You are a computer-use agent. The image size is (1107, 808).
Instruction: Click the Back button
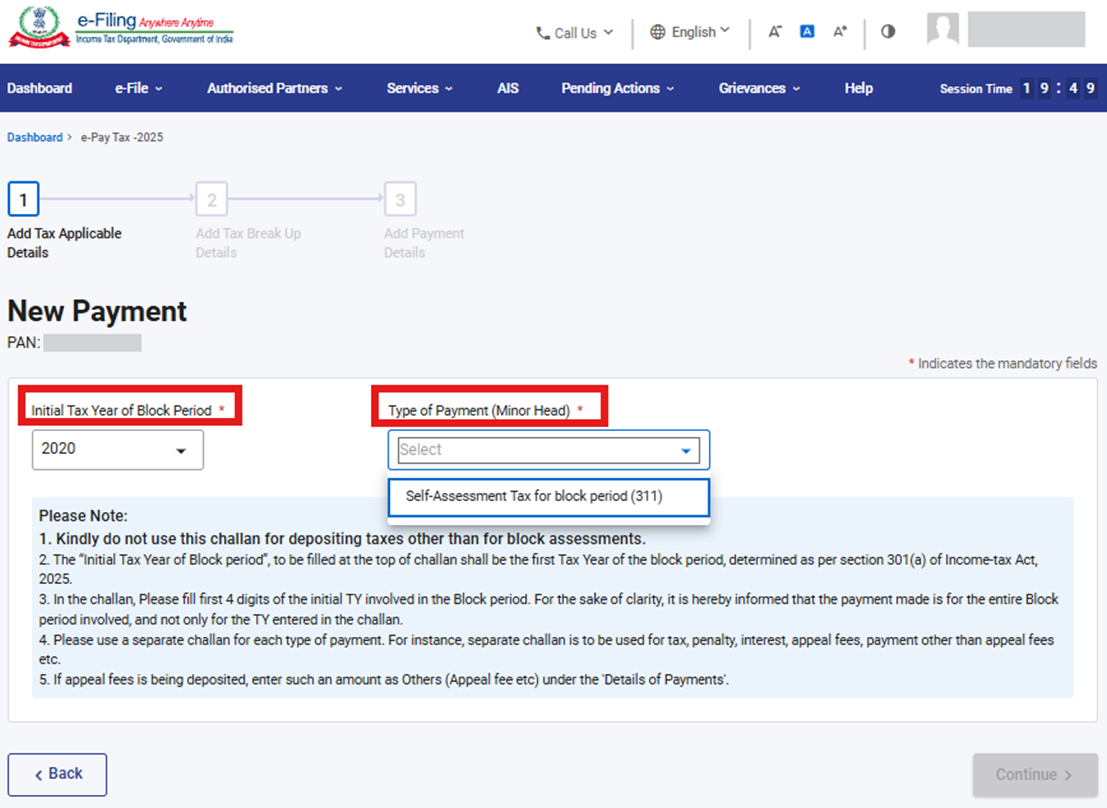(x=57, y=774)
